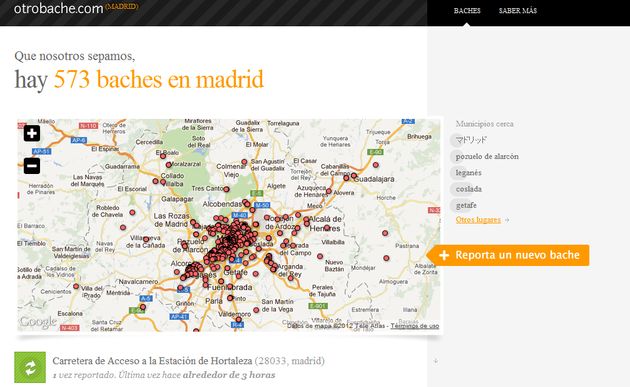Screen dimensions: 630x387
Task: Click the otrobache.com logo
Action: [58, 8]
